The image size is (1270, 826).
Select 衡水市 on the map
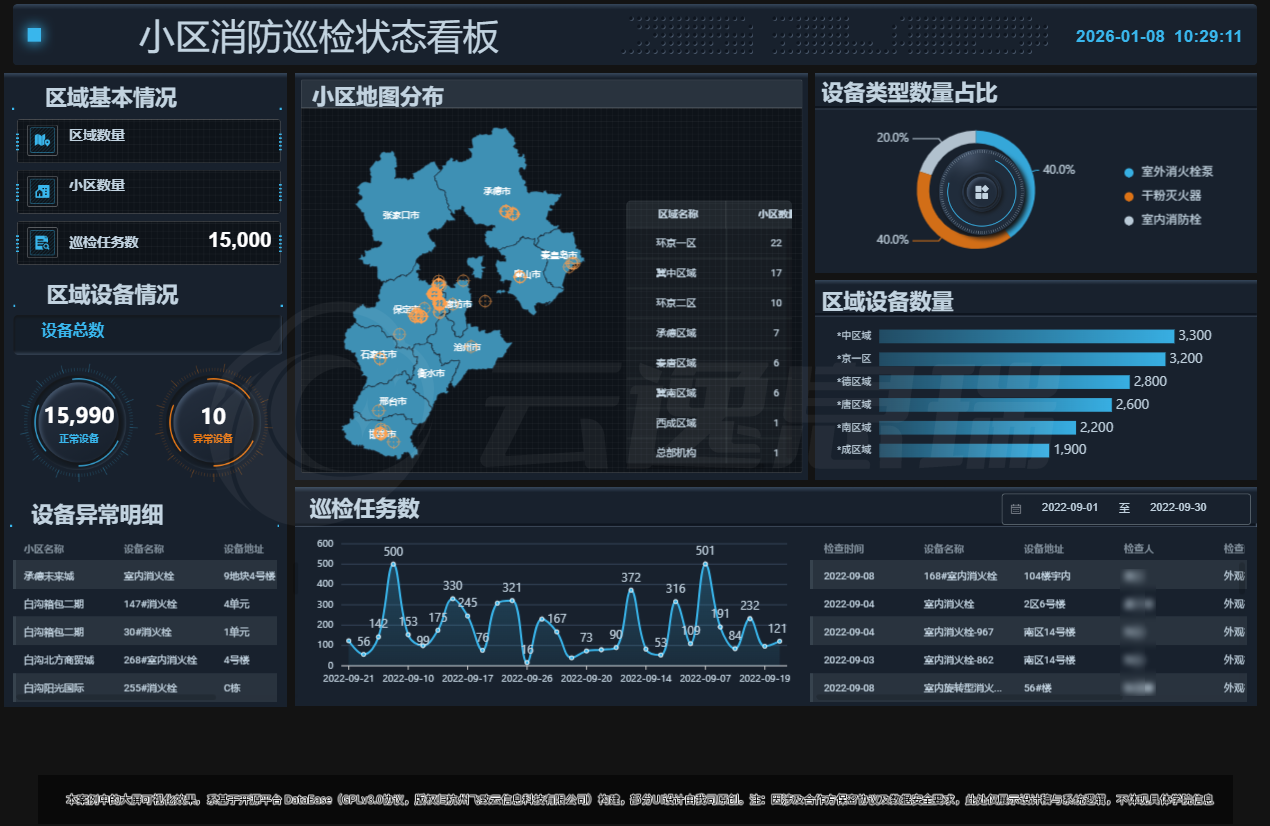click(x=430, y=373)
